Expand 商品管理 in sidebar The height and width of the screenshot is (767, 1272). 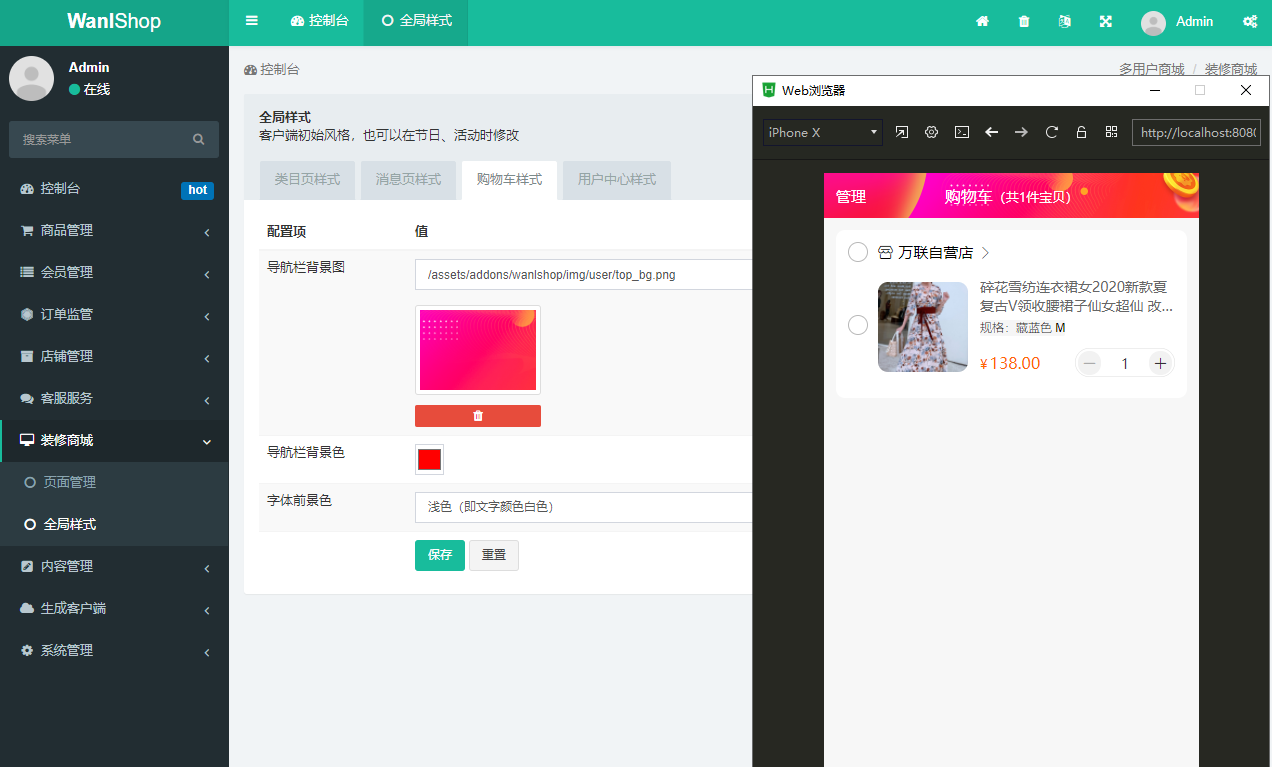coord(114,230)
